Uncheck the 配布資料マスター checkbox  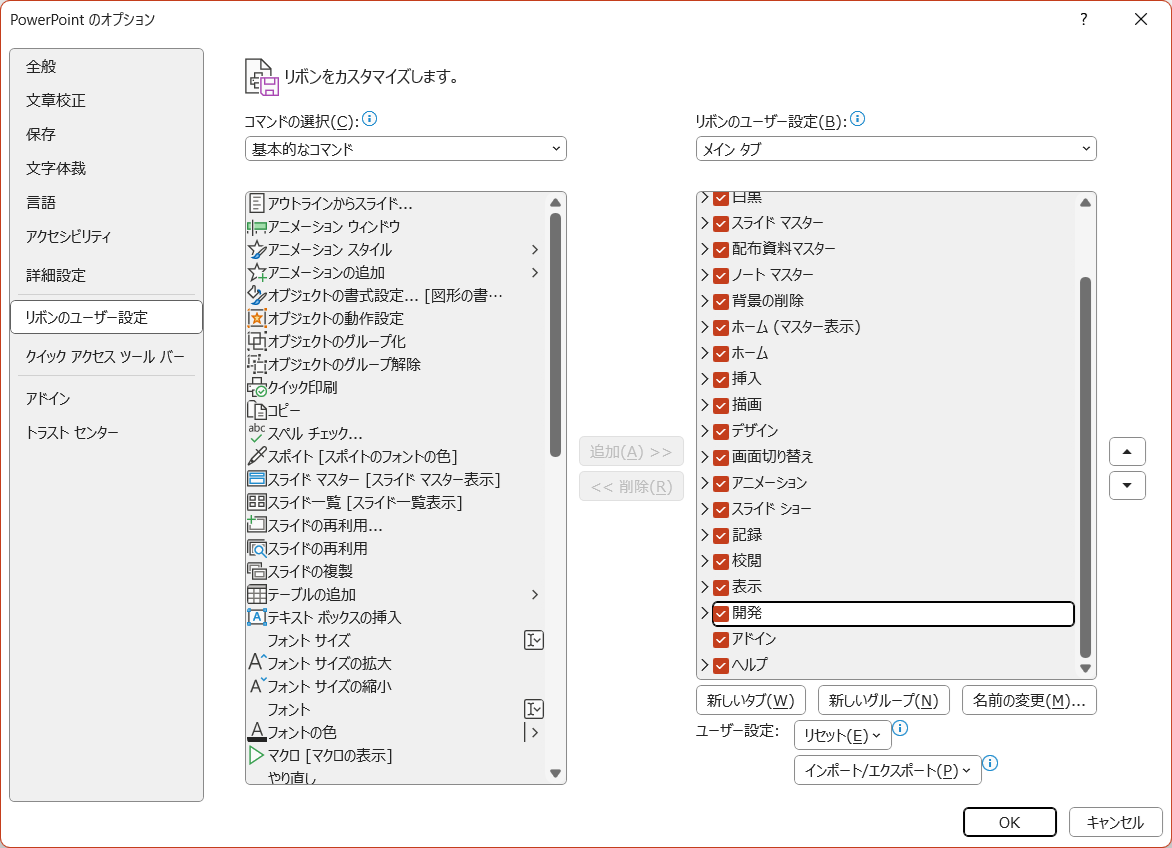721,250
